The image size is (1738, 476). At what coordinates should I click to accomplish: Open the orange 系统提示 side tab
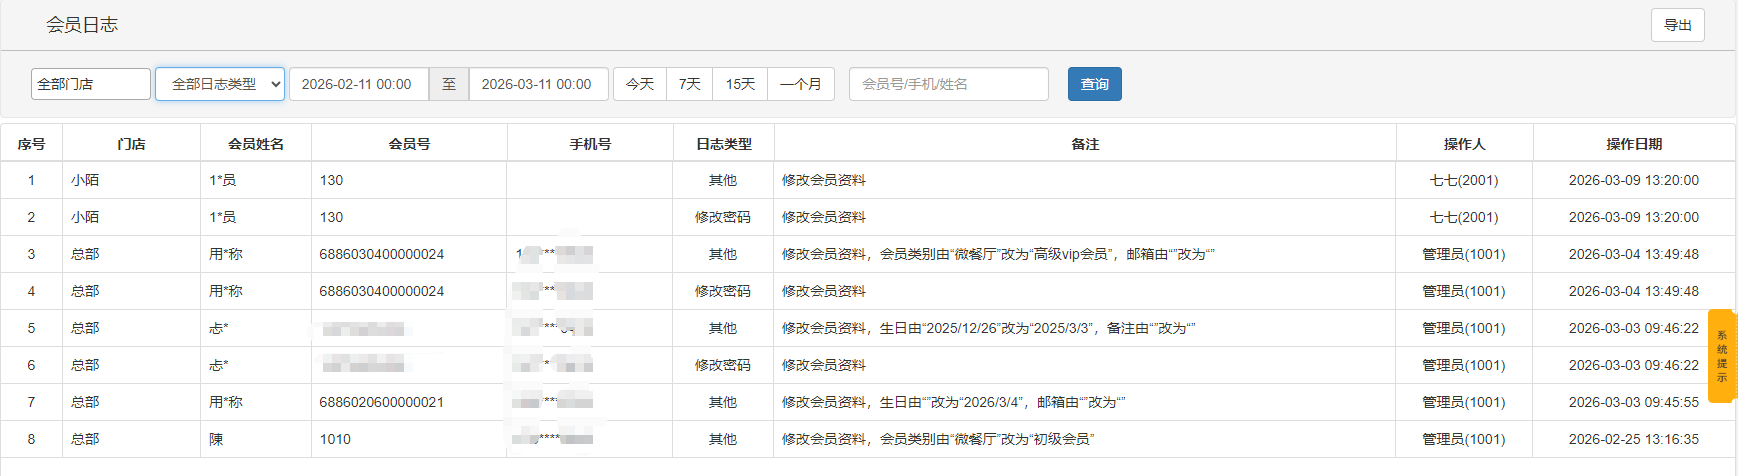click(x=1722, y=356)
